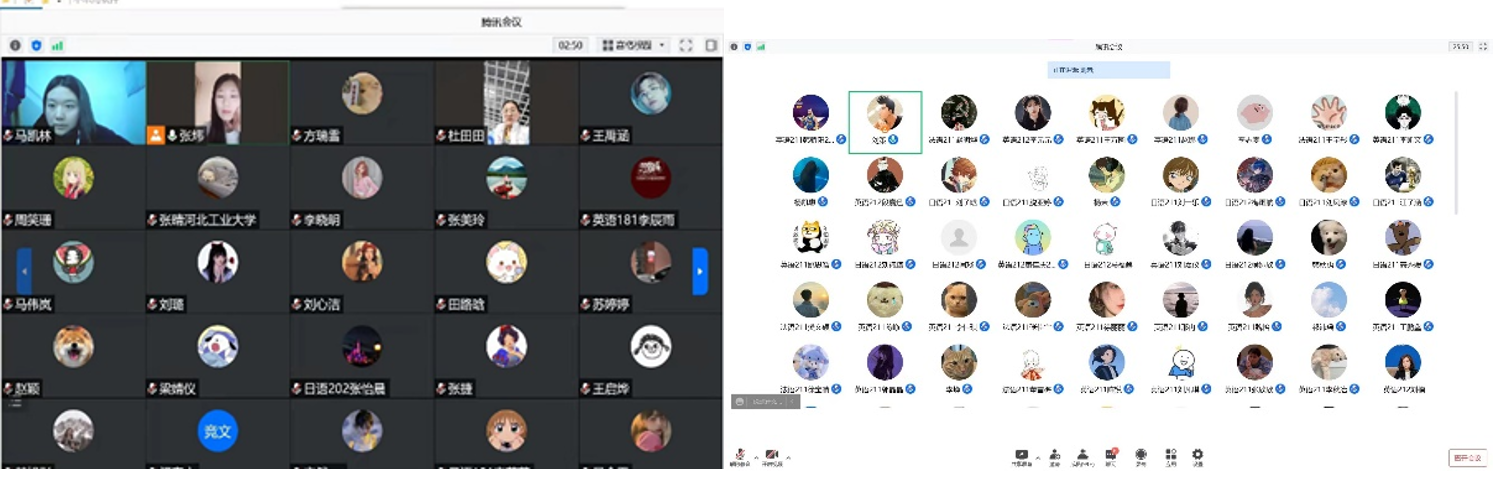Select 马凯林's video tile
The image size is (1496, 479).
pyautogui.click(x=74, y=102)
